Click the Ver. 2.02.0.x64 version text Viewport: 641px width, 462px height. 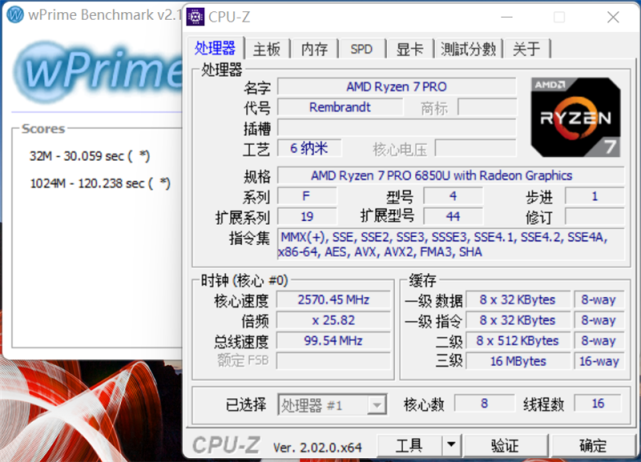317,448
